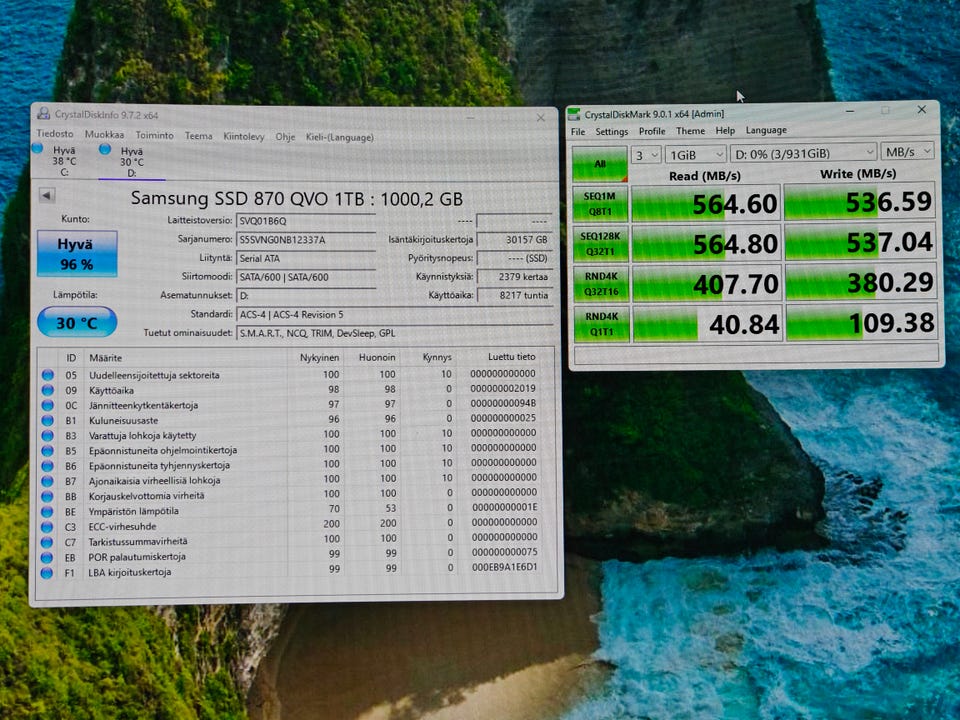
Task: Click the power-on hours value 8217 tuntia
Action: point(515,295)
